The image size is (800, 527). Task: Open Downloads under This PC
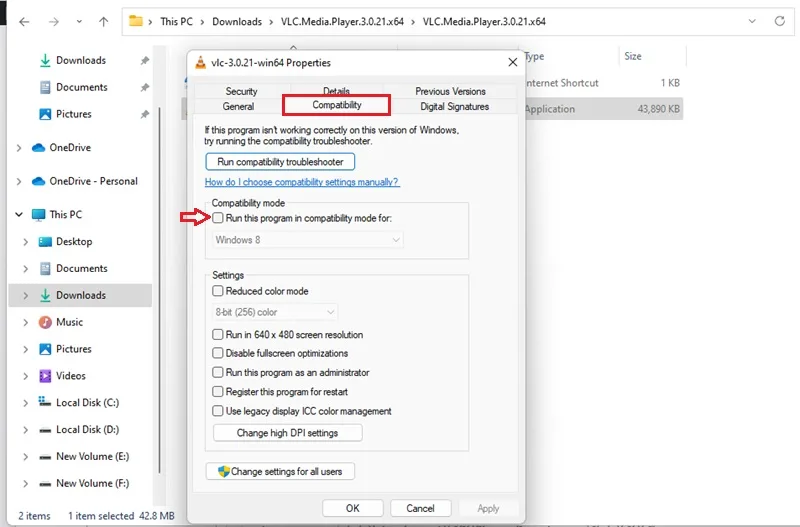click(81, 295)
